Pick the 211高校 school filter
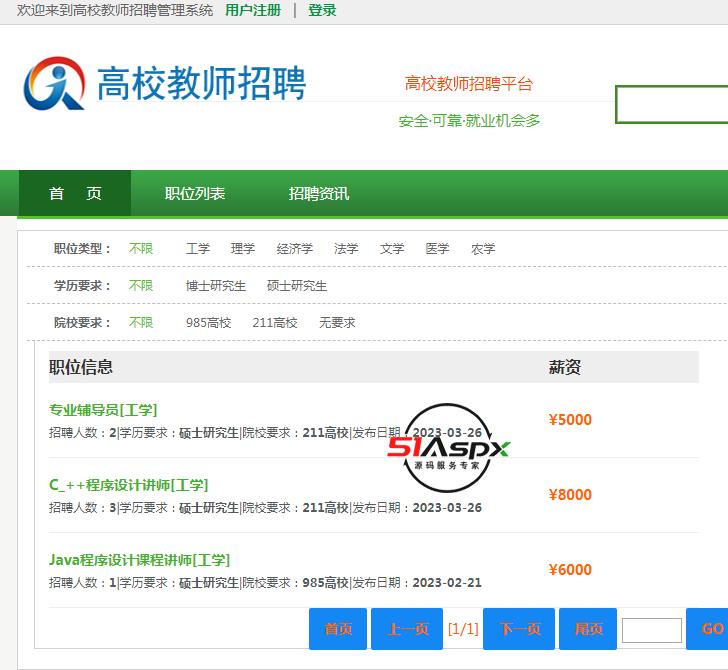The image size is (728, 670). 275,323
